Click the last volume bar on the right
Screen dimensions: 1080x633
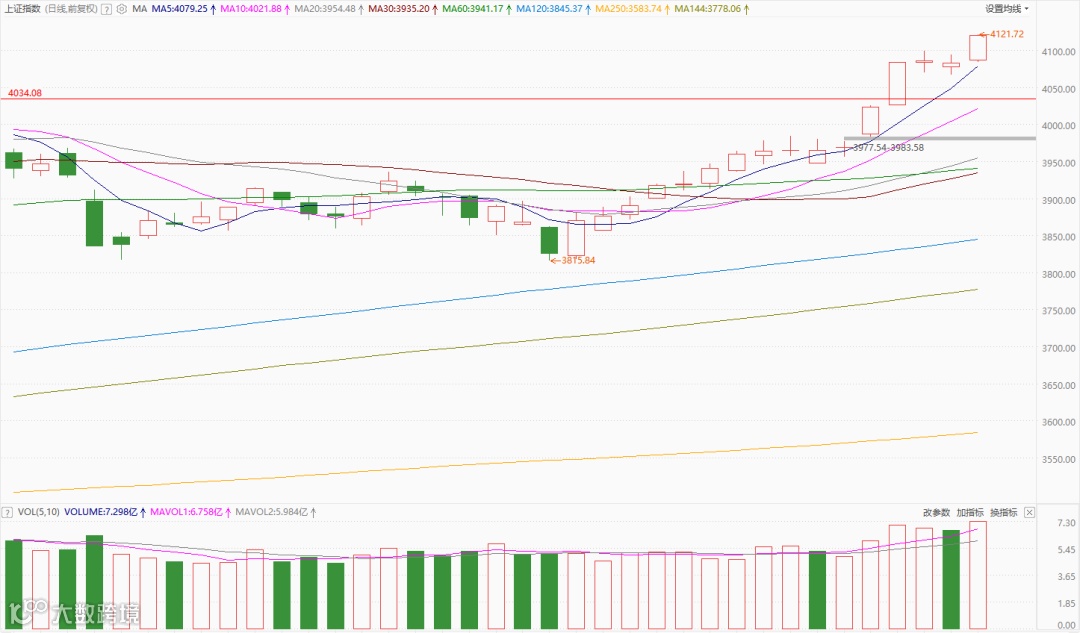click(978, 575)
